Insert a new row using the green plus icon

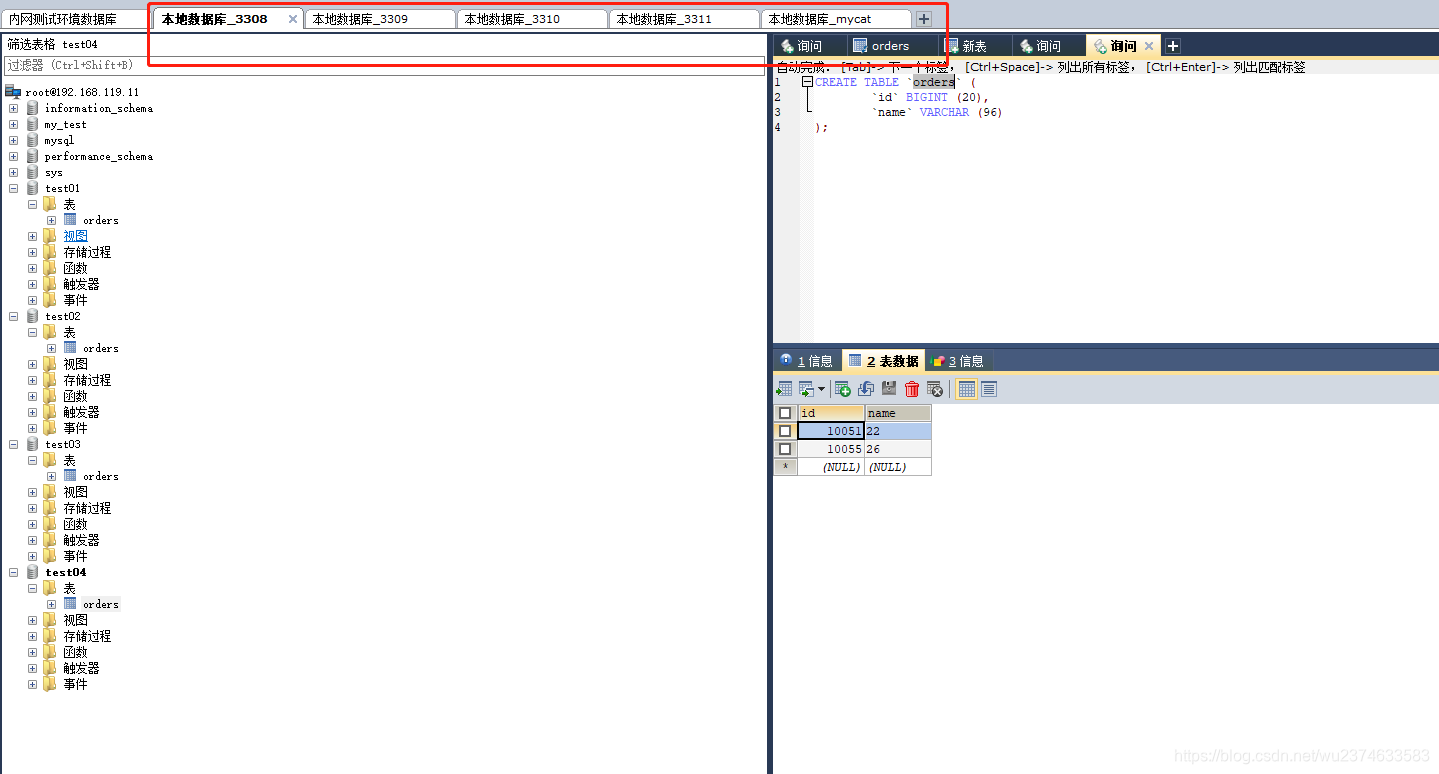click(843, 389)
